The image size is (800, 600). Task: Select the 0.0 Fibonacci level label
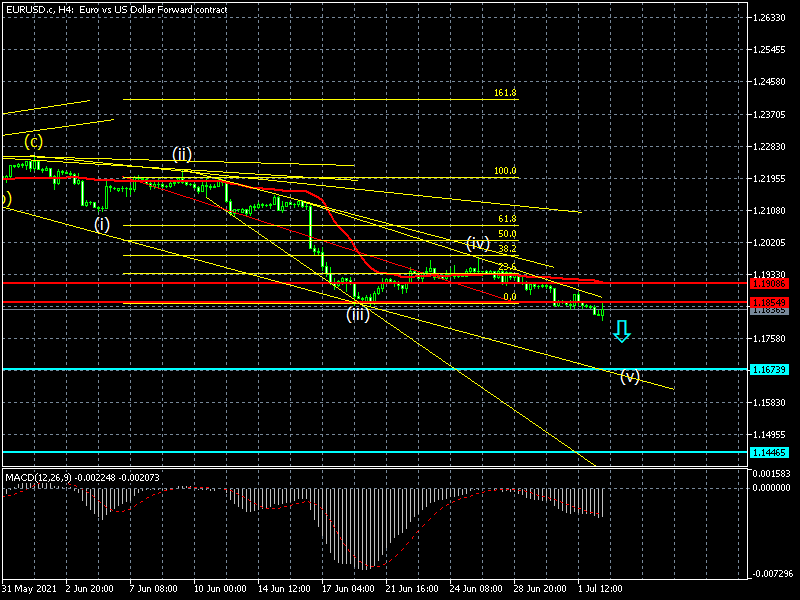[x=509, y=297]
